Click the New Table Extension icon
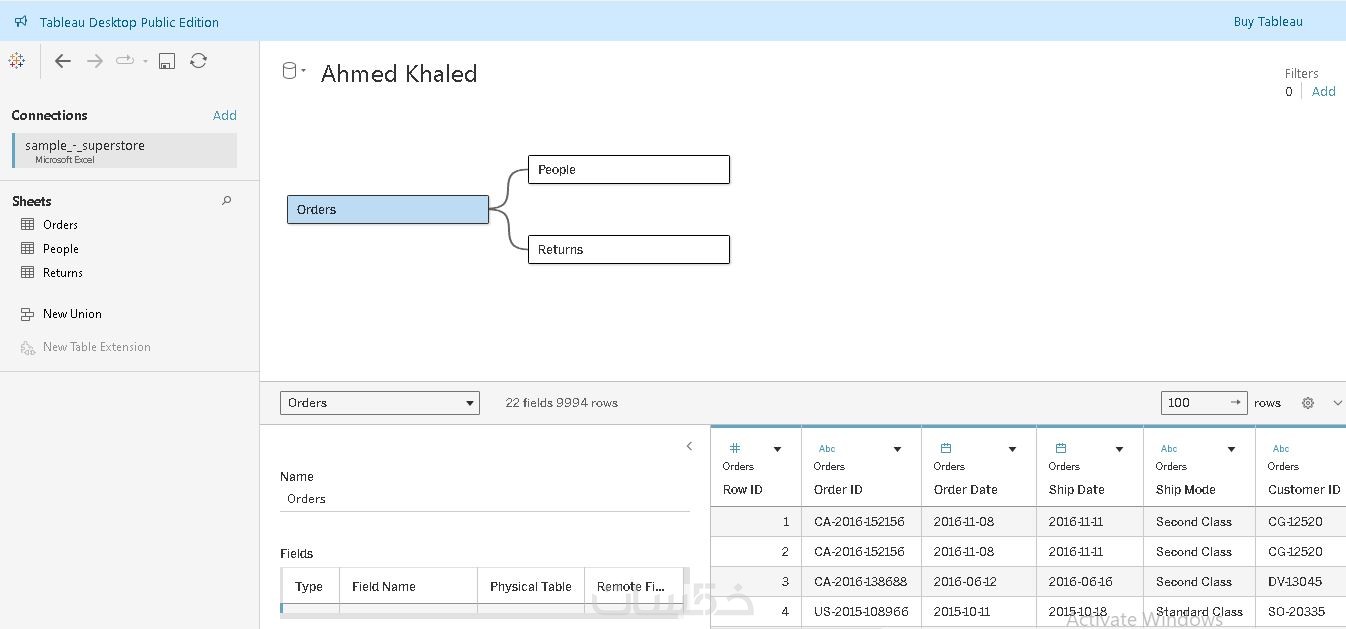 (x=28, y=347)
